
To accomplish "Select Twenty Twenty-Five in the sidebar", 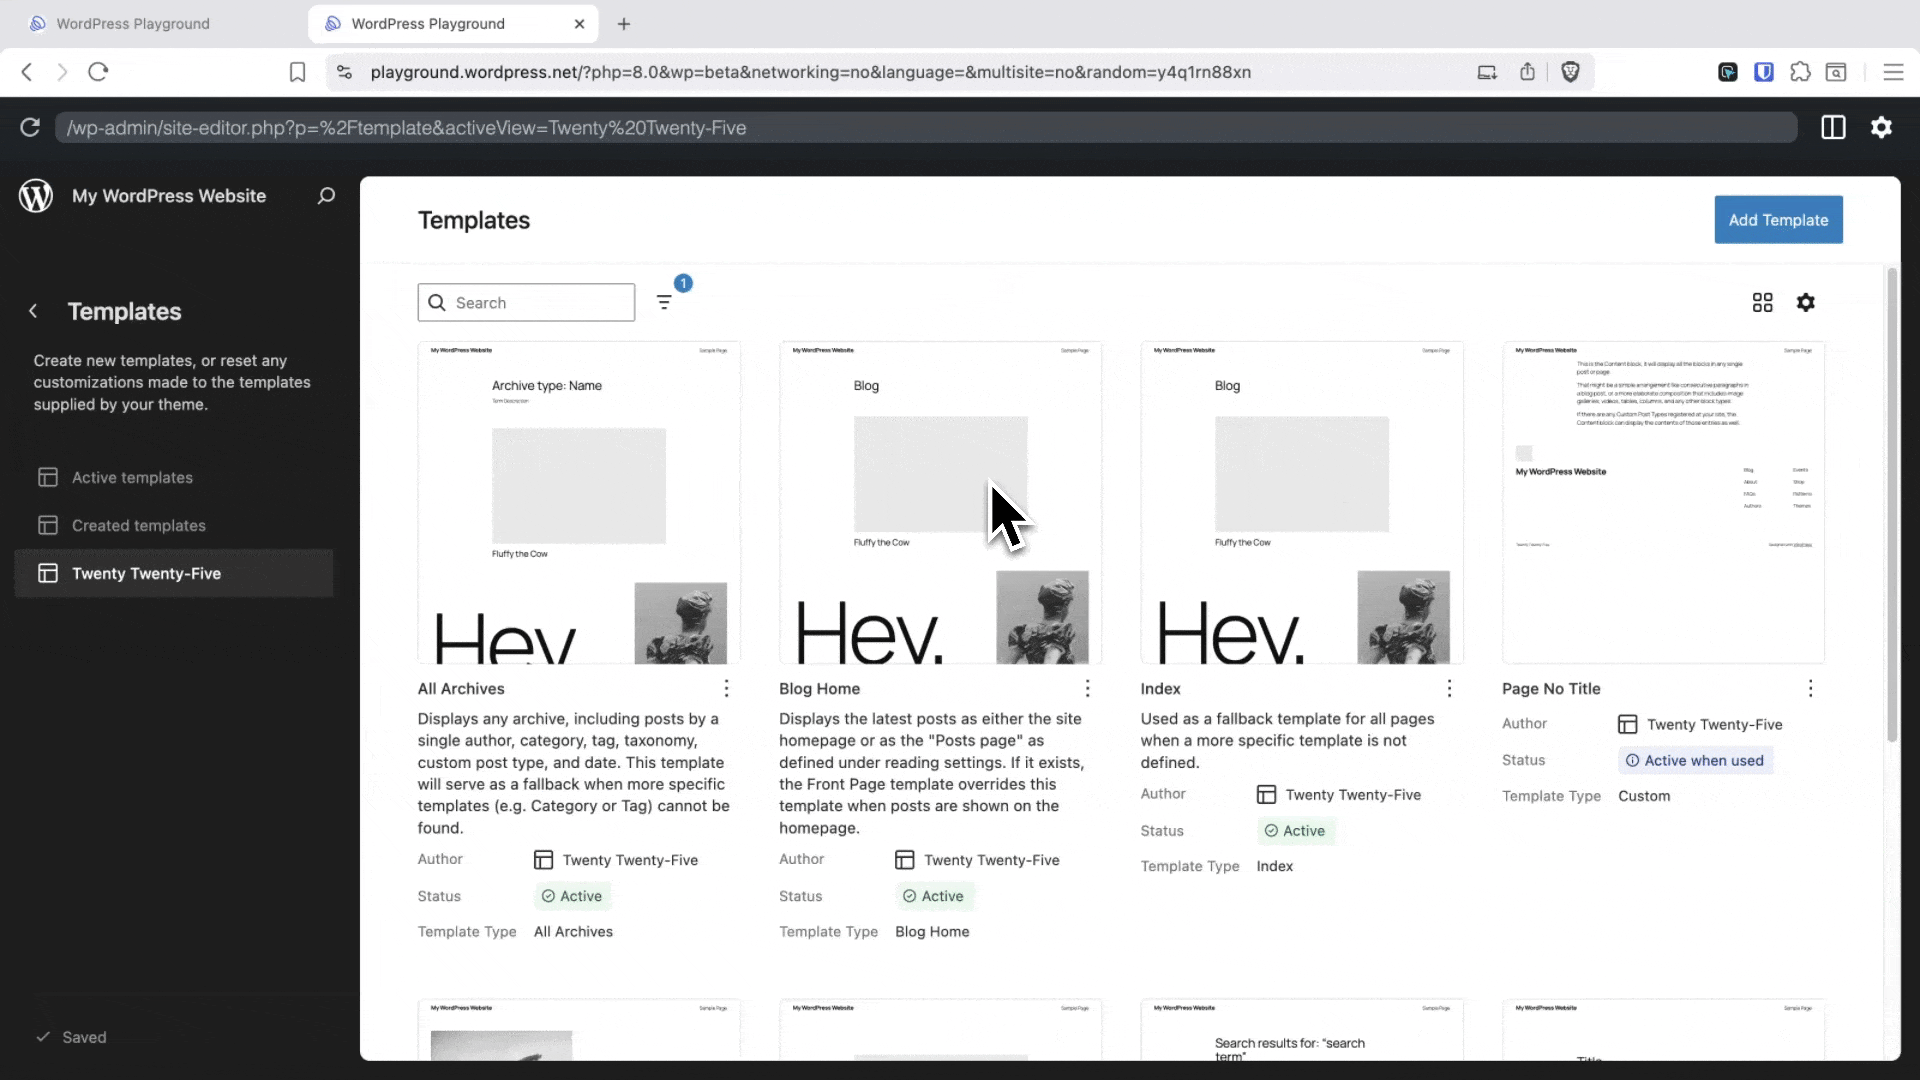I will tap(145, 573).
